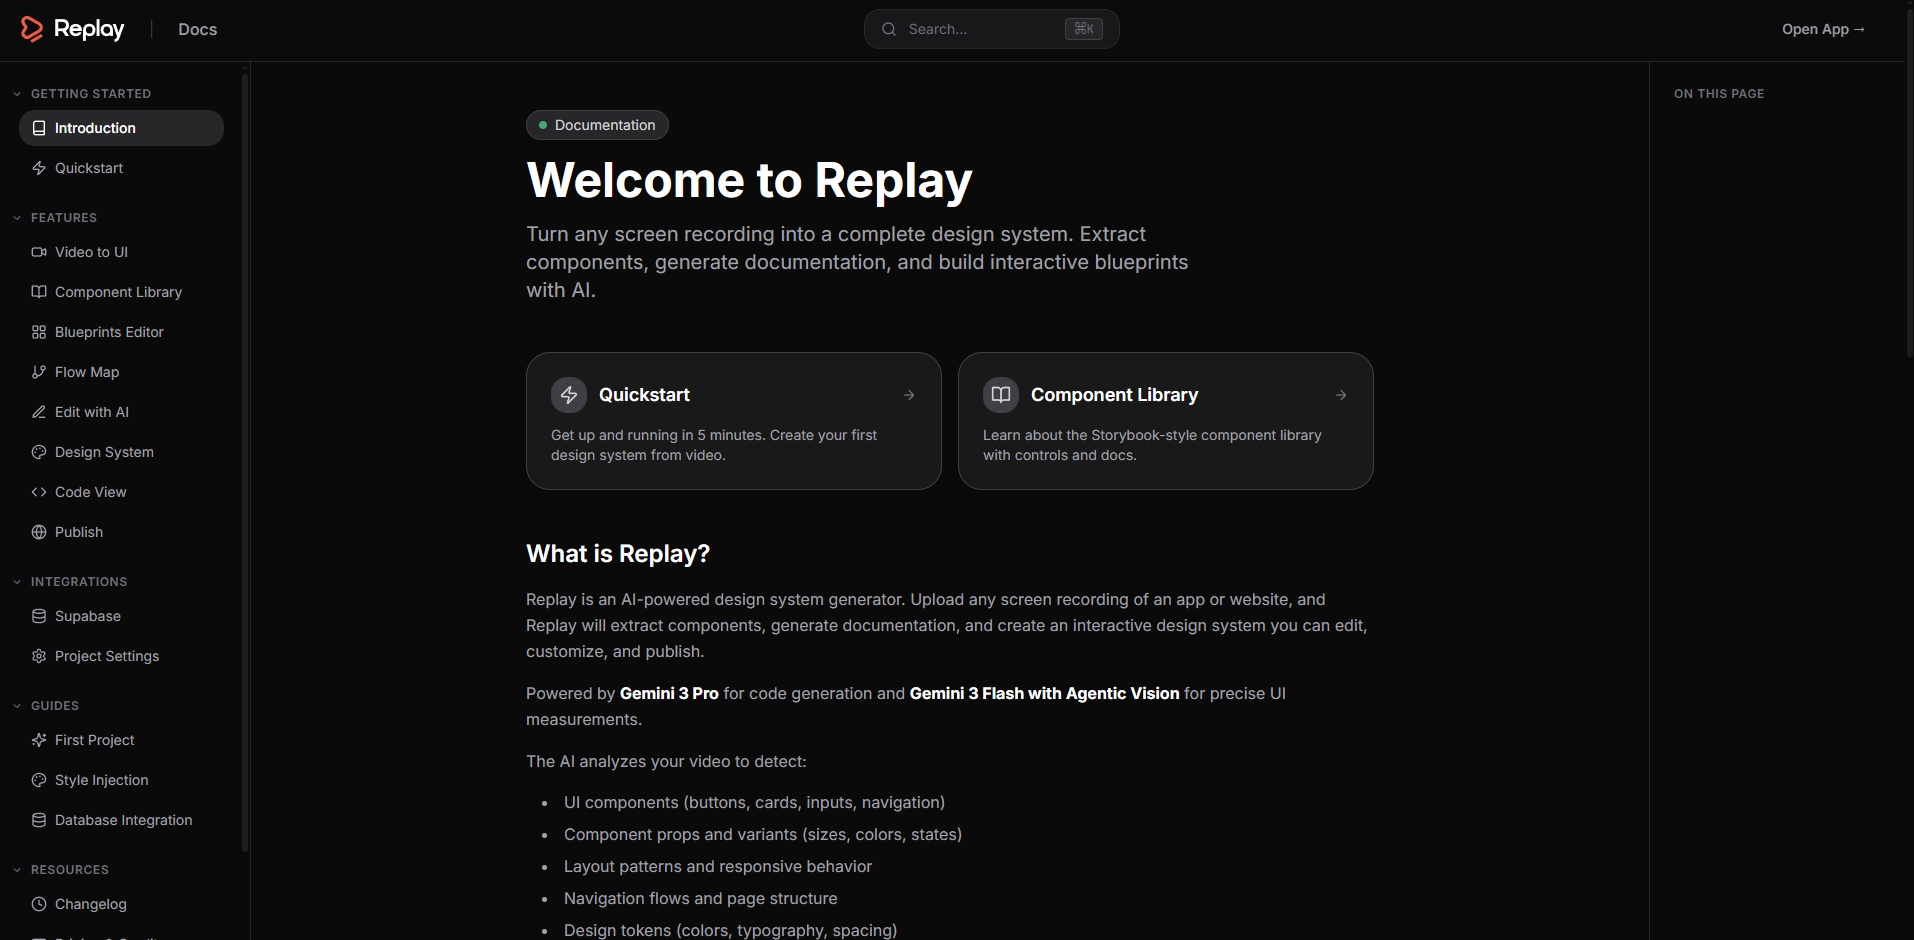Screen dimensions: 1914x940
Task: Click the ⌘K shortcut badge
Action: (1083, 29)
